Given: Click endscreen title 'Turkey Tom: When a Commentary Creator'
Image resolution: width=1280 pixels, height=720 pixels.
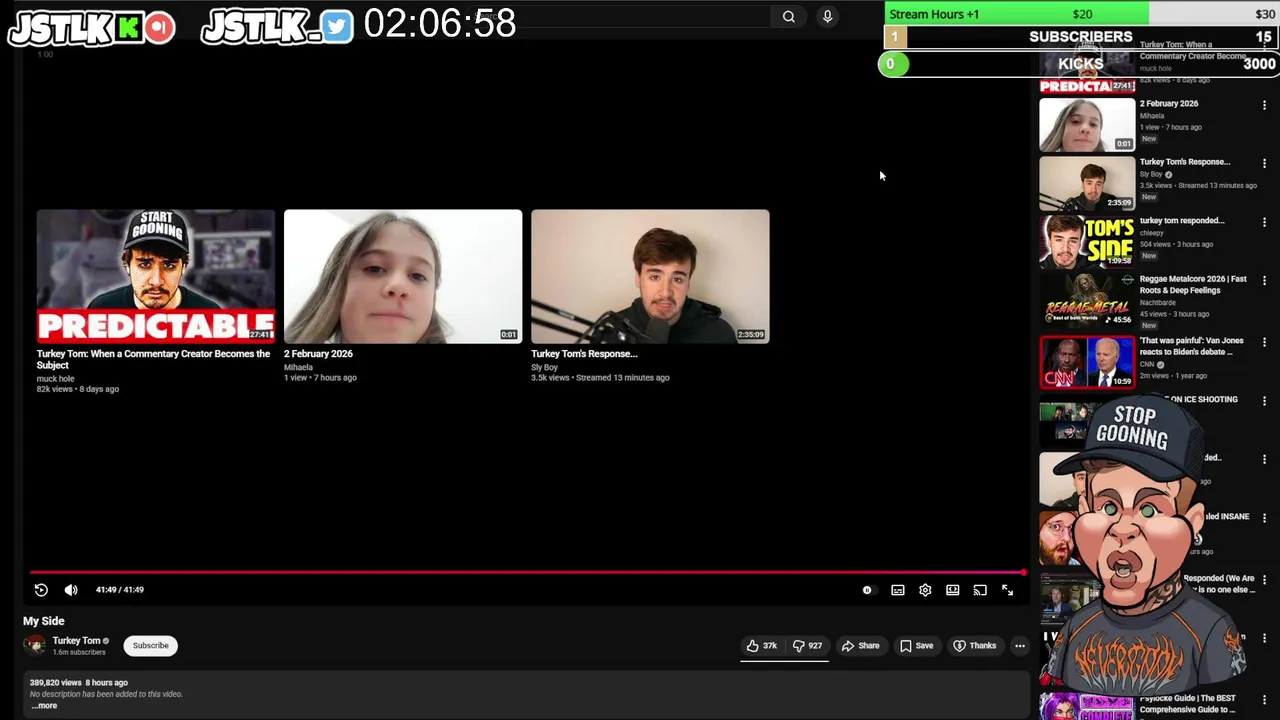Looking at the screenshot, I should (x=153, y=359).
